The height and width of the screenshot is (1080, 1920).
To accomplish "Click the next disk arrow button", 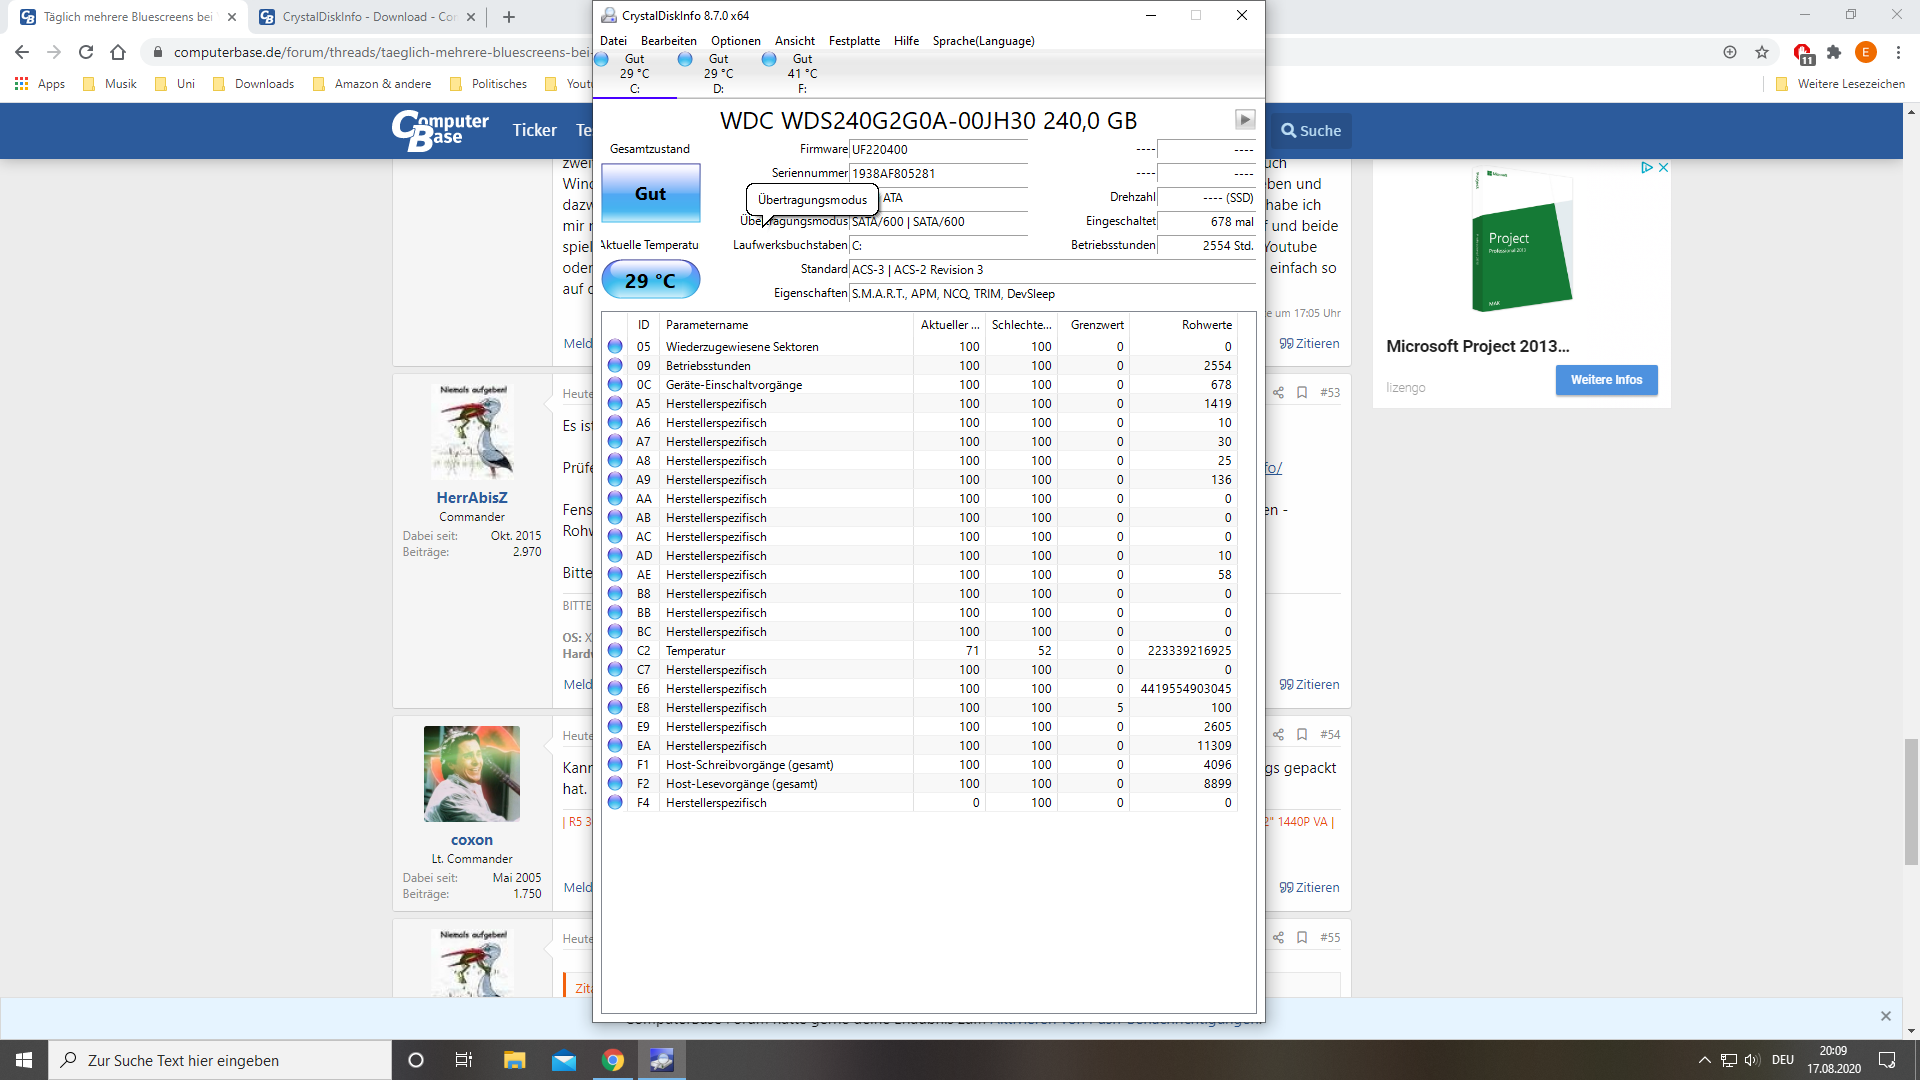I will (1244, 120).
